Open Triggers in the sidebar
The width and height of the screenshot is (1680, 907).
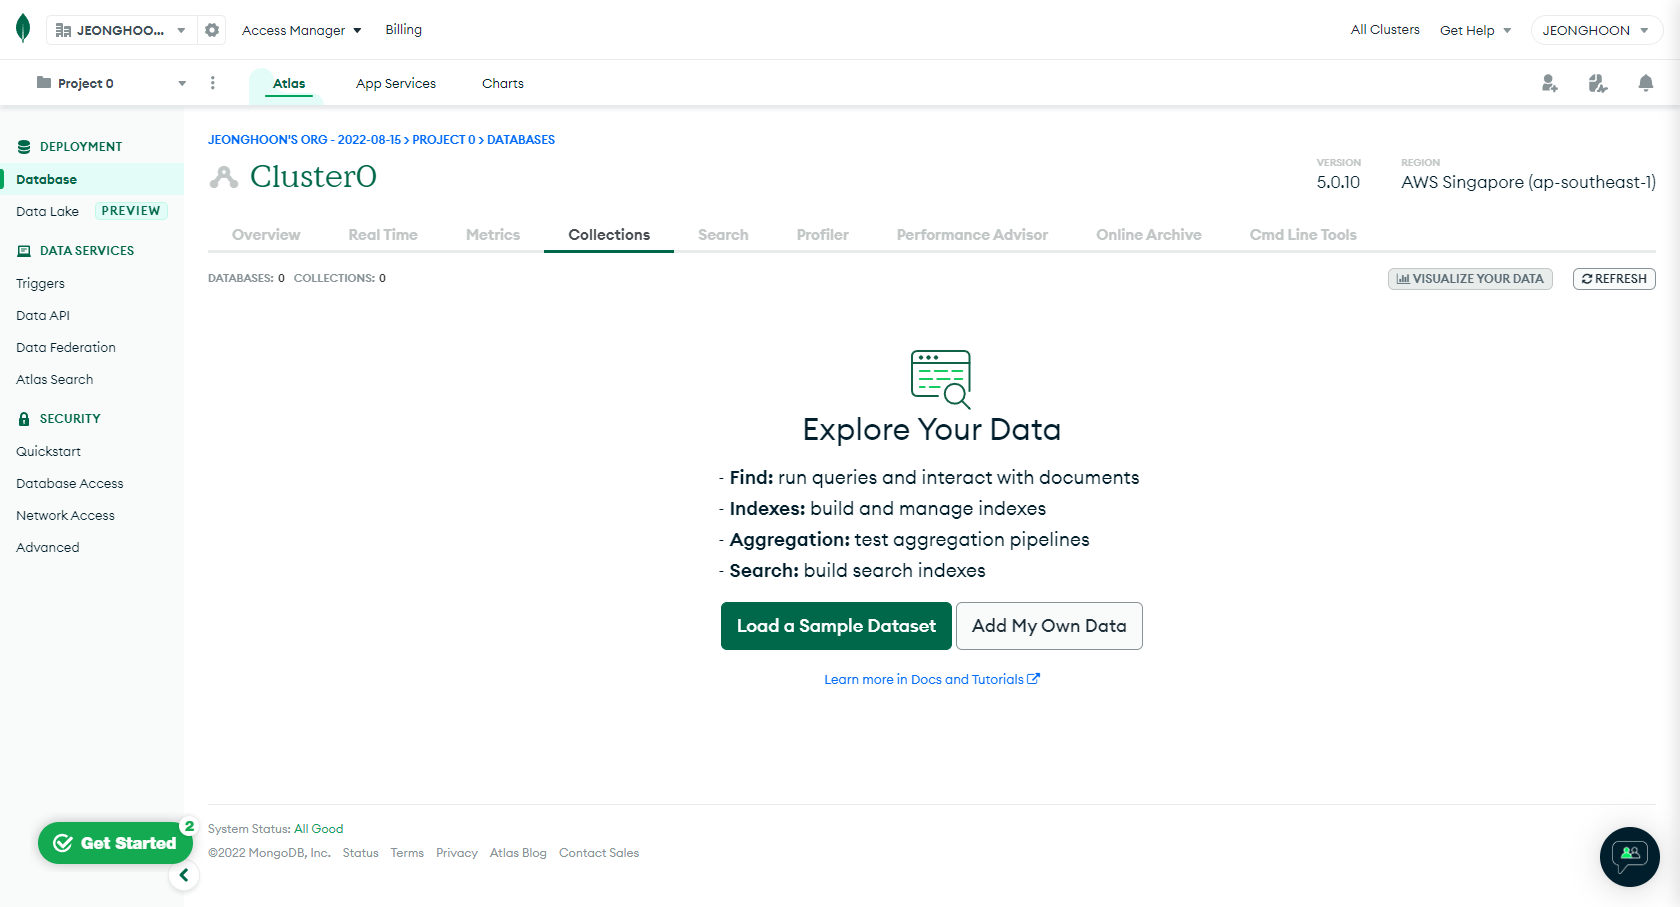(40, 284)
